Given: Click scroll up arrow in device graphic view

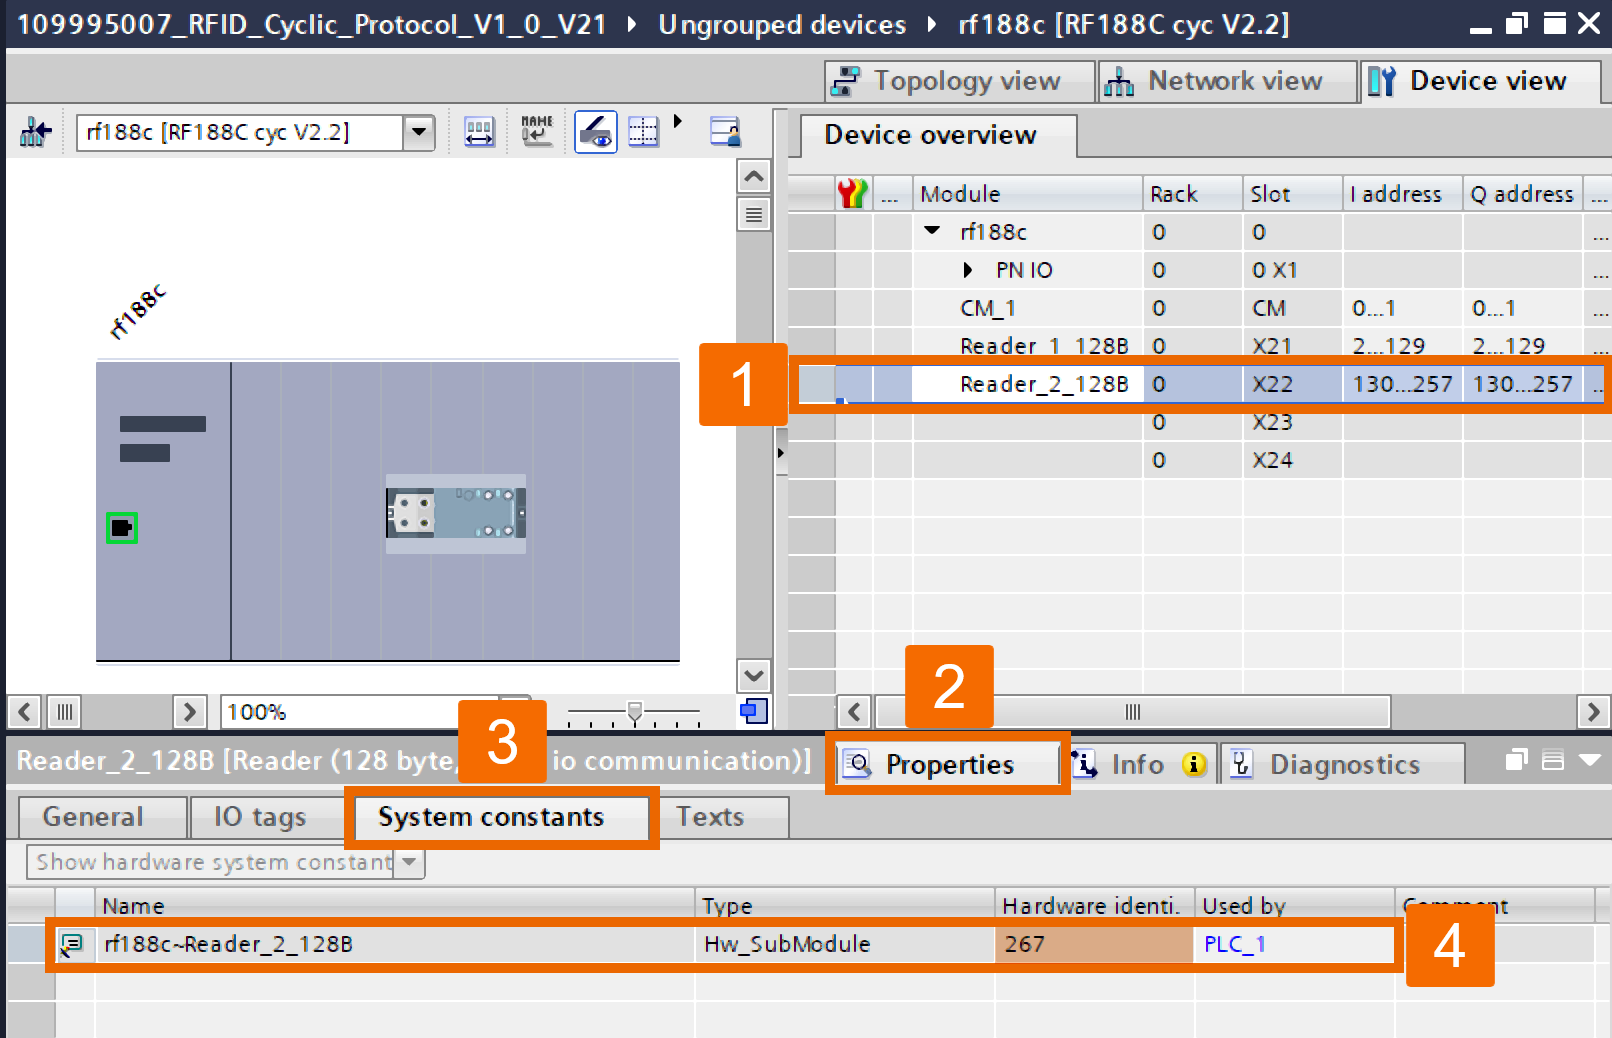Looking at the screenshot, I should [x=754, y=177].
